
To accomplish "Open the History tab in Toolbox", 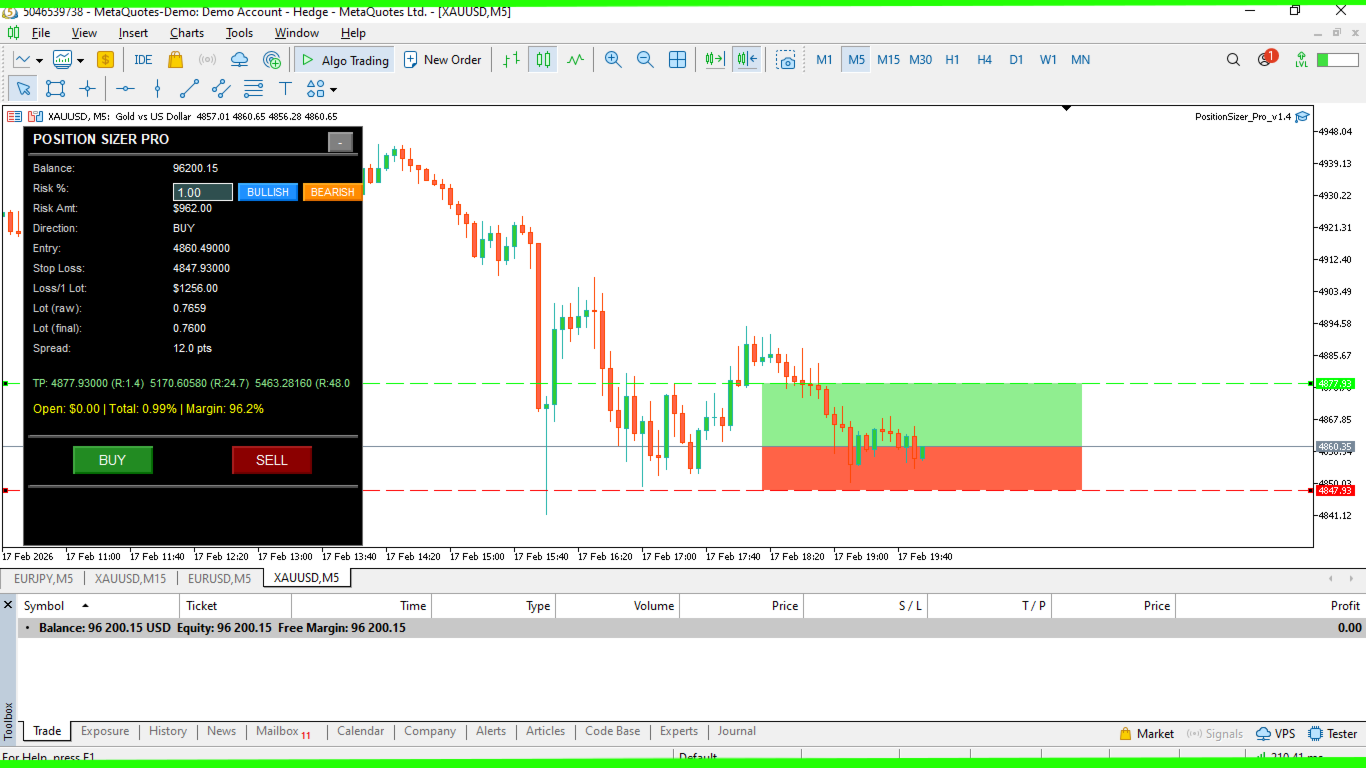I will coord(168,732).
